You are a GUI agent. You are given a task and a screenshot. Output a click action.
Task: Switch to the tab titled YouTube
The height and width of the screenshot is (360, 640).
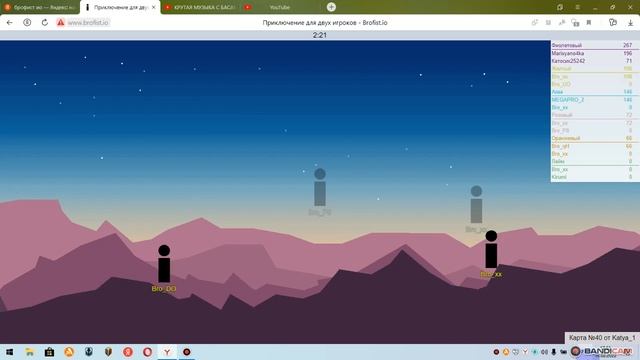(280, 7)
